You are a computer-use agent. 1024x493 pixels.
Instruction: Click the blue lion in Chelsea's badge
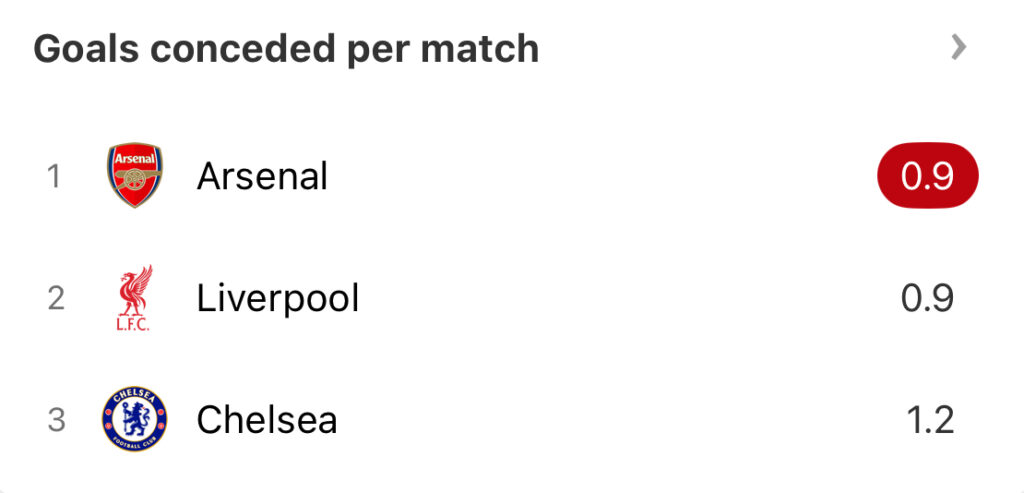point(135,418)
